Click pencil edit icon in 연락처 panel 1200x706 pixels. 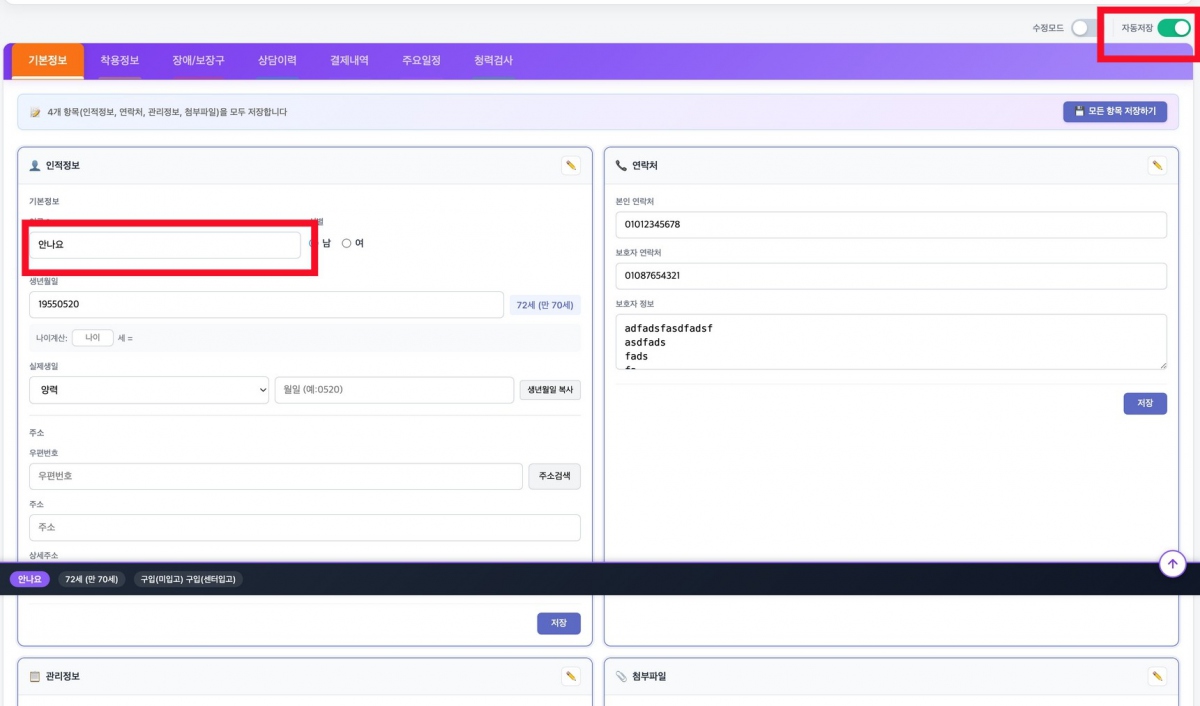(x=1157, y=166)
